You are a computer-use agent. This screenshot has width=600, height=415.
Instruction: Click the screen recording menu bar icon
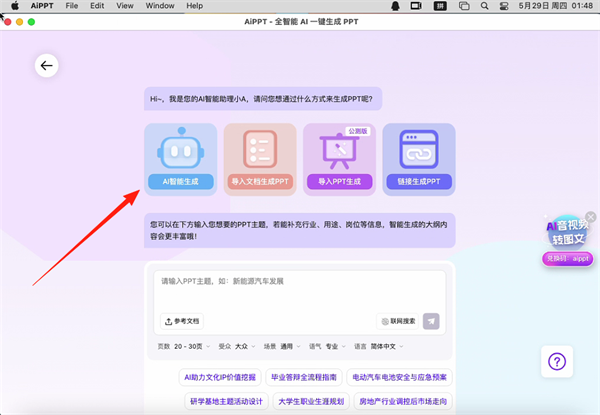pos(416,6)
